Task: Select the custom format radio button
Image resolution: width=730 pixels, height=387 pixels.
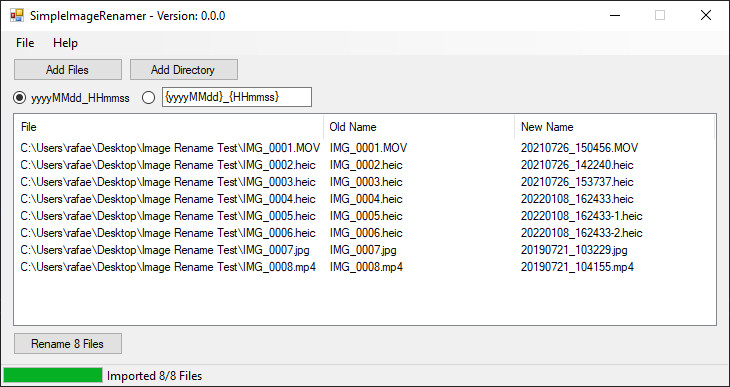Action: point(148,98)
